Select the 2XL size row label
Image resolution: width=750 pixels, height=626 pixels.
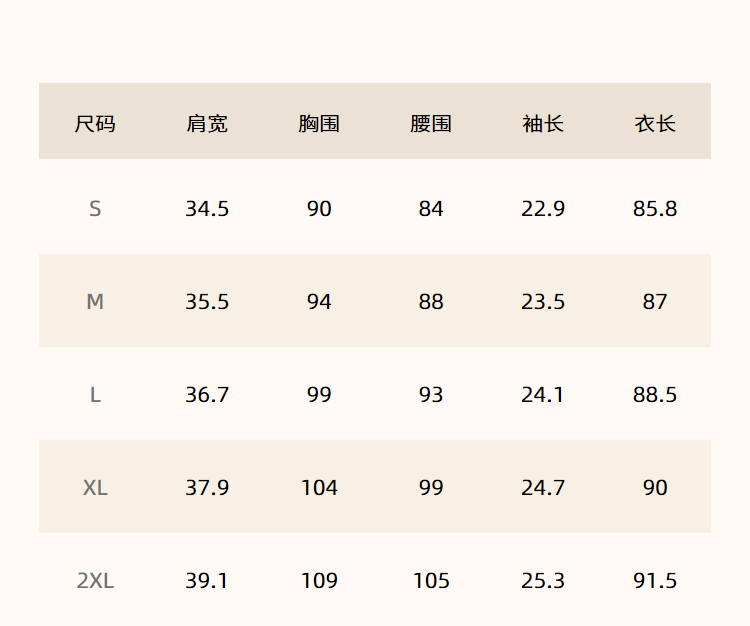[x=95, y=581]
